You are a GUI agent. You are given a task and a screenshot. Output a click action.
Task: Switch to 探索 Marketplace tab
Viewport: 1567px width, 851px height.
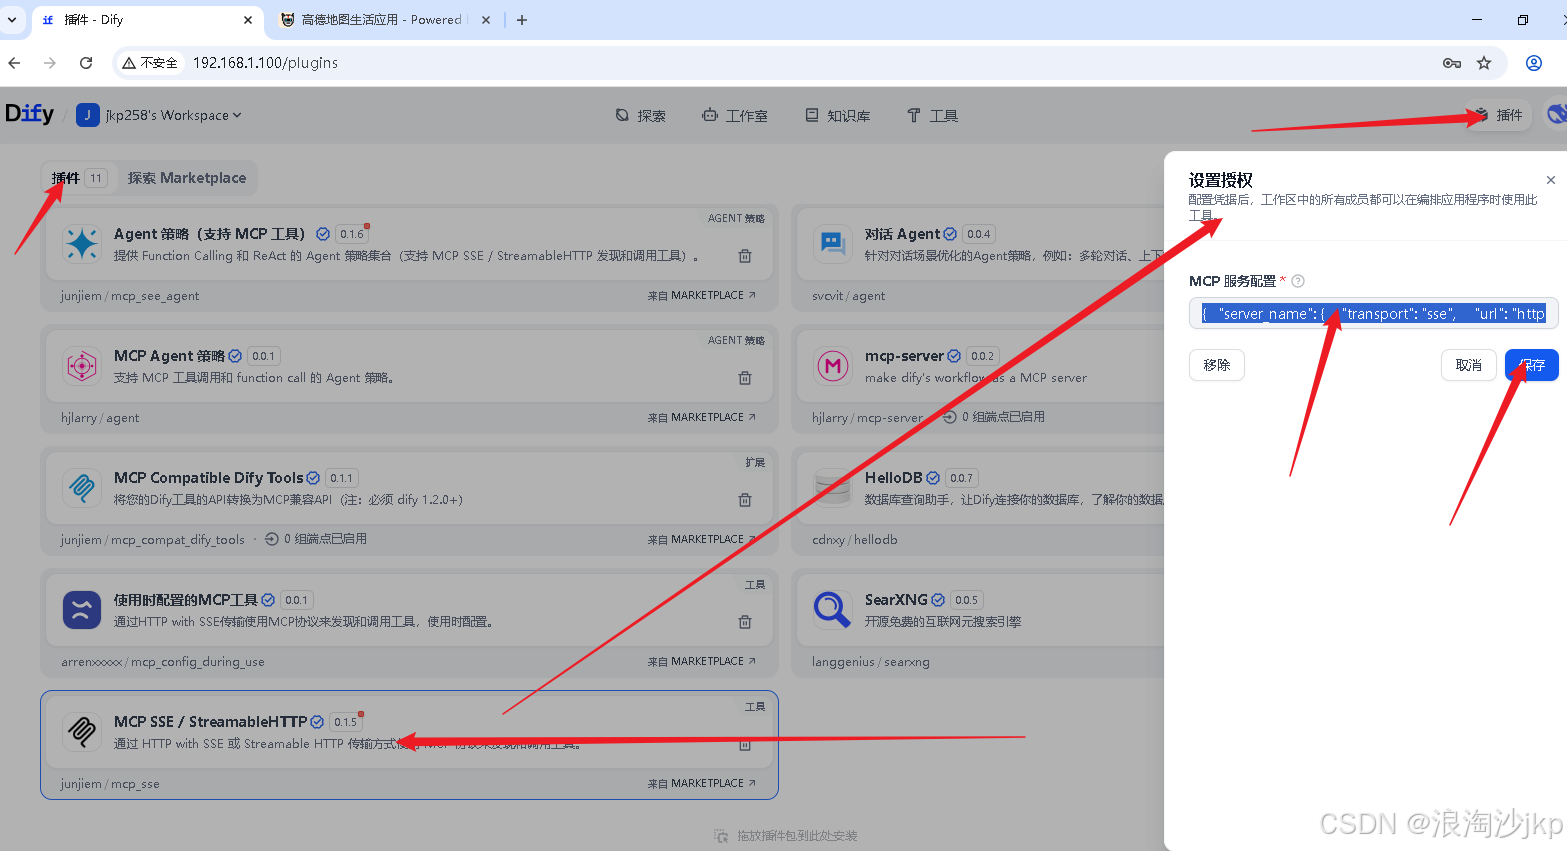(x=187, y=178)
